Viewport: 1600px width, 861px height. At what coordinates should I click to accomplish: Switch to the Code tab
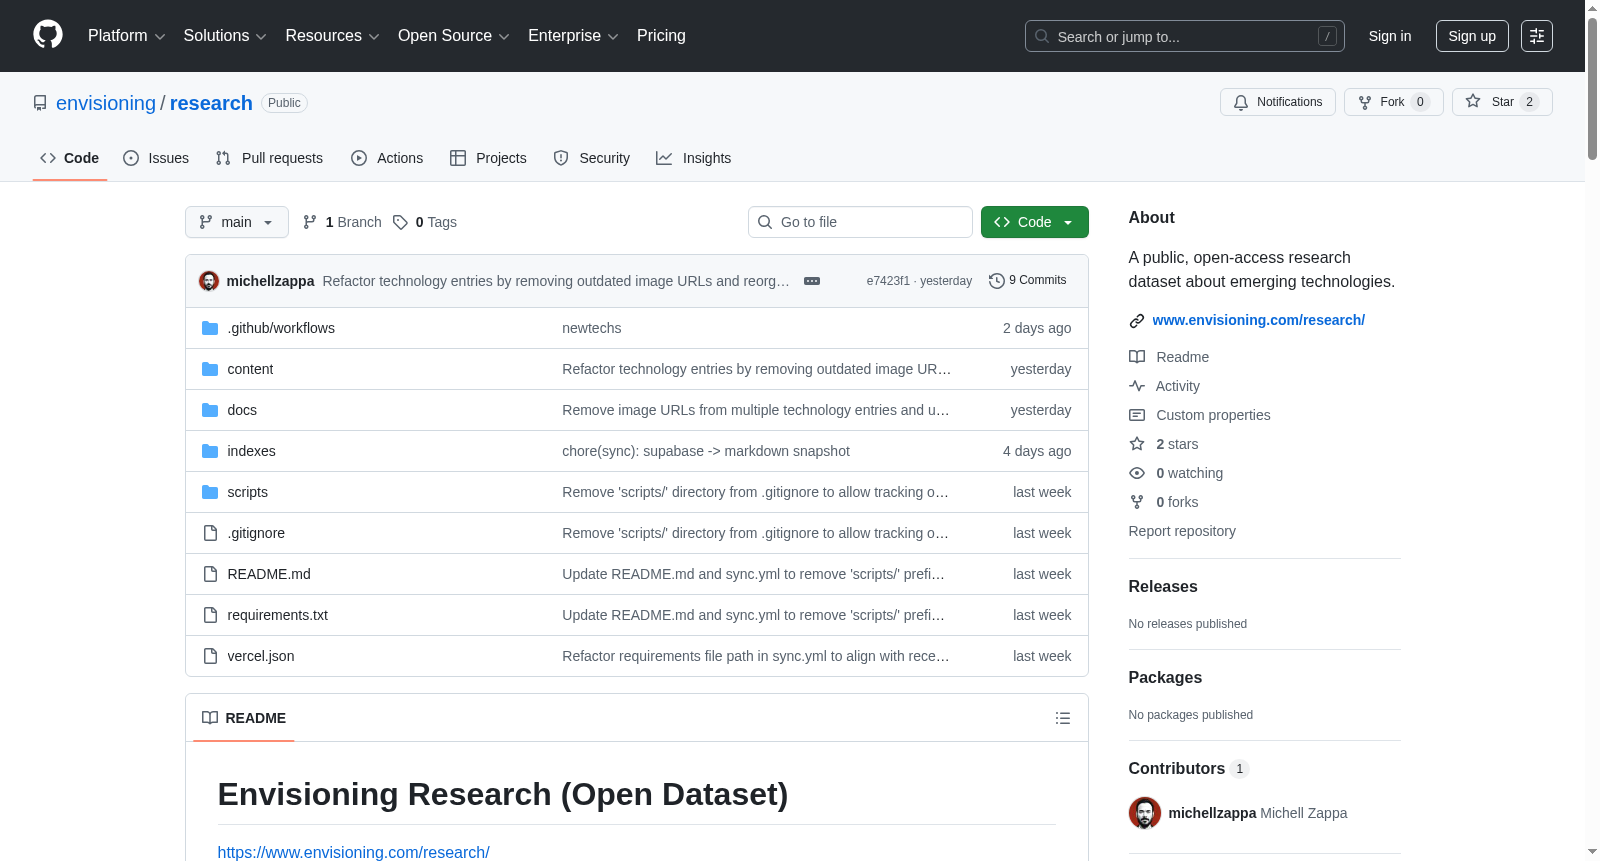pyautogui.click(x=70, y=158)
